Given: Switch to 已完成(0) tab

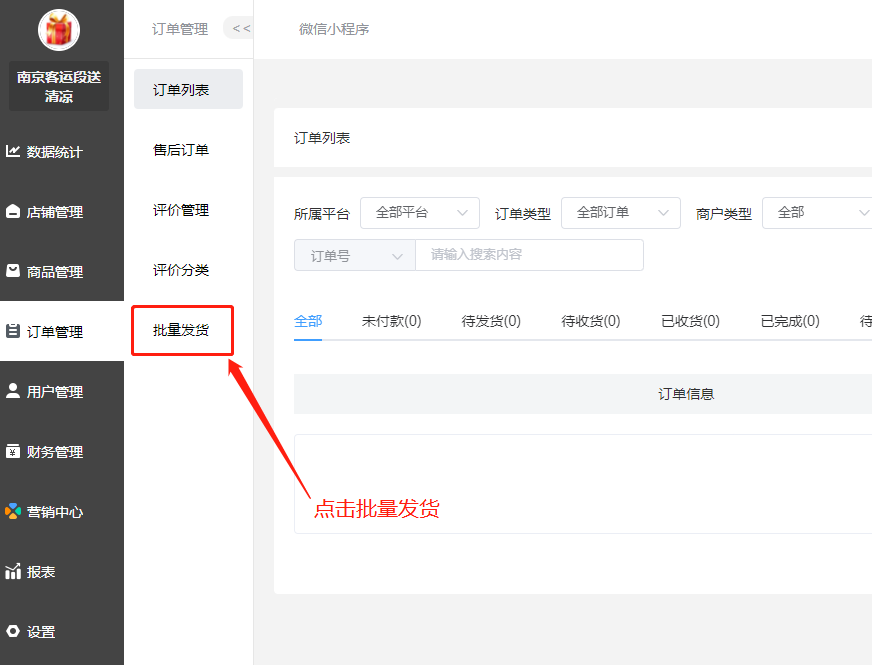Looking at the screenshot, I should coord(790,321).
